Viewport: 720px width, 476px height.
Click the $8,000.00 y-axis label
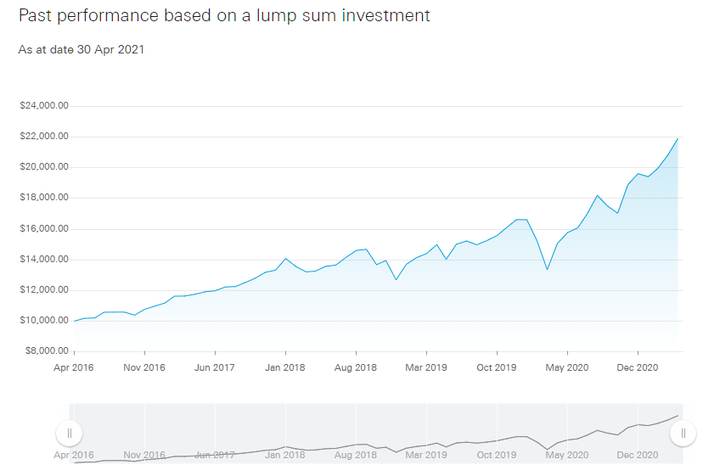tap(47, 351)
